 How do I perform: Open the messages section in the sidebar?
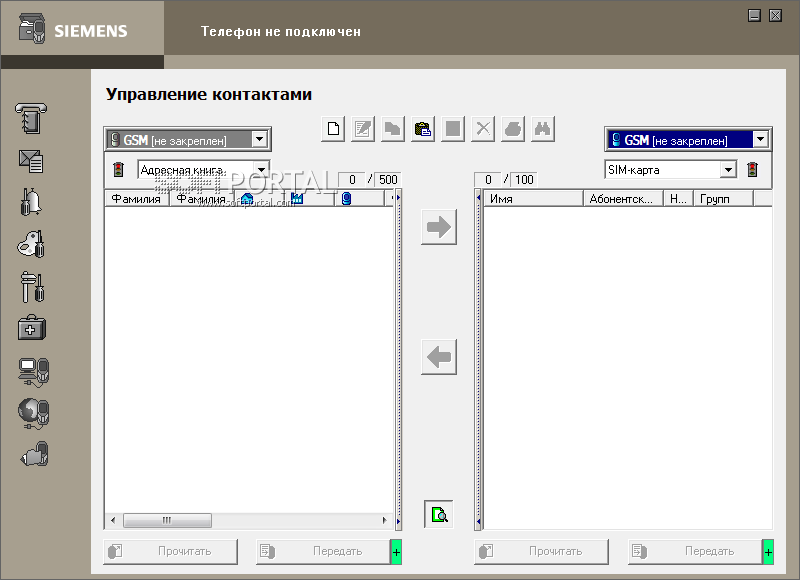click(x=31, y=161)
